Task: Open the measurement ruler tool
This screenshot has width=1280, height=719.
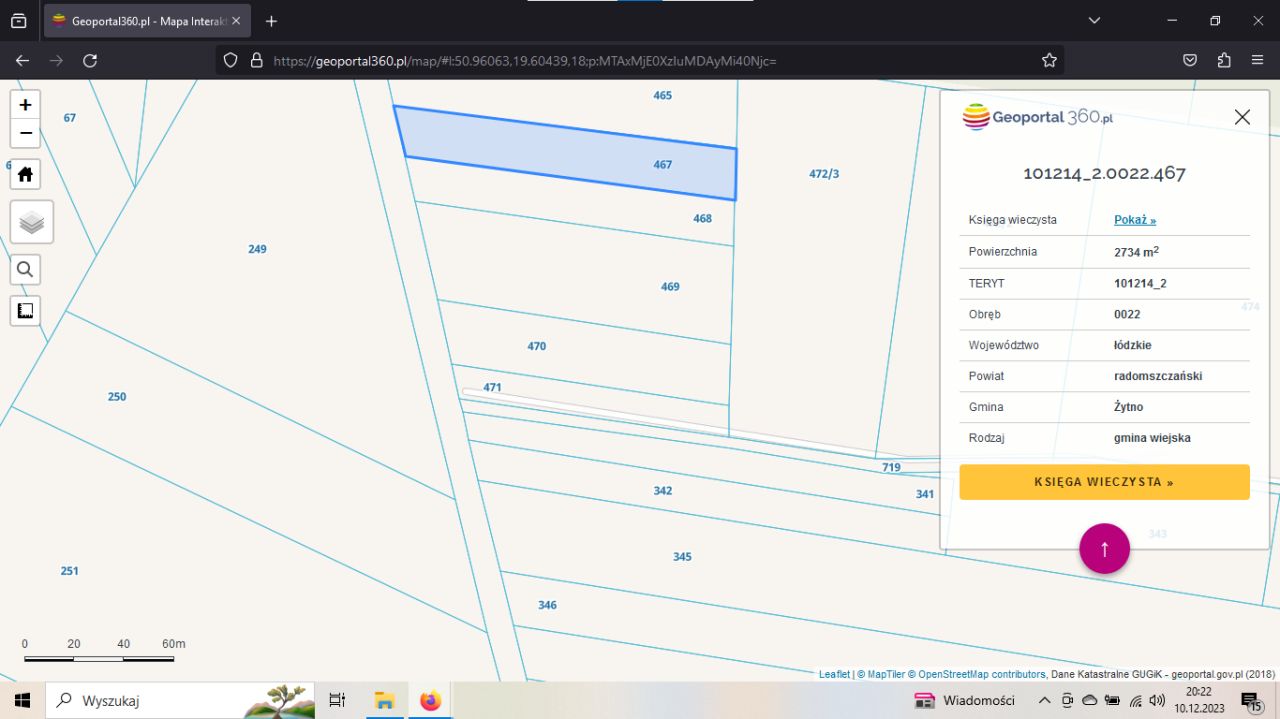Action: tap(25, 310)
